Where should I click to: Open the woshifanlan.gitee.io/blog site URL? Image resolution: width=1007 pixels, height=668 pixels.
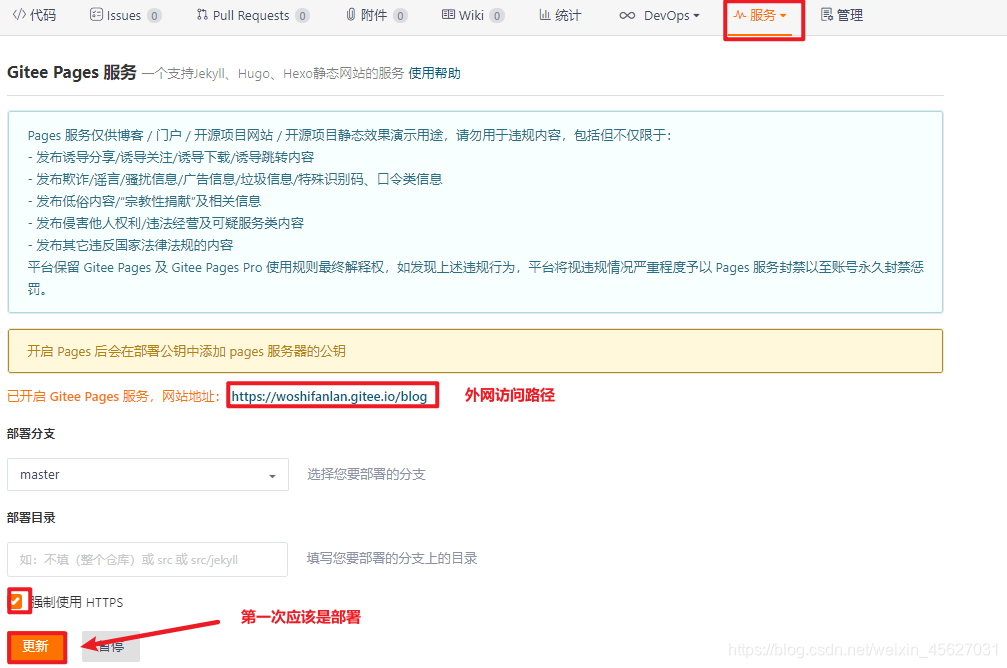tap(329, 396)
